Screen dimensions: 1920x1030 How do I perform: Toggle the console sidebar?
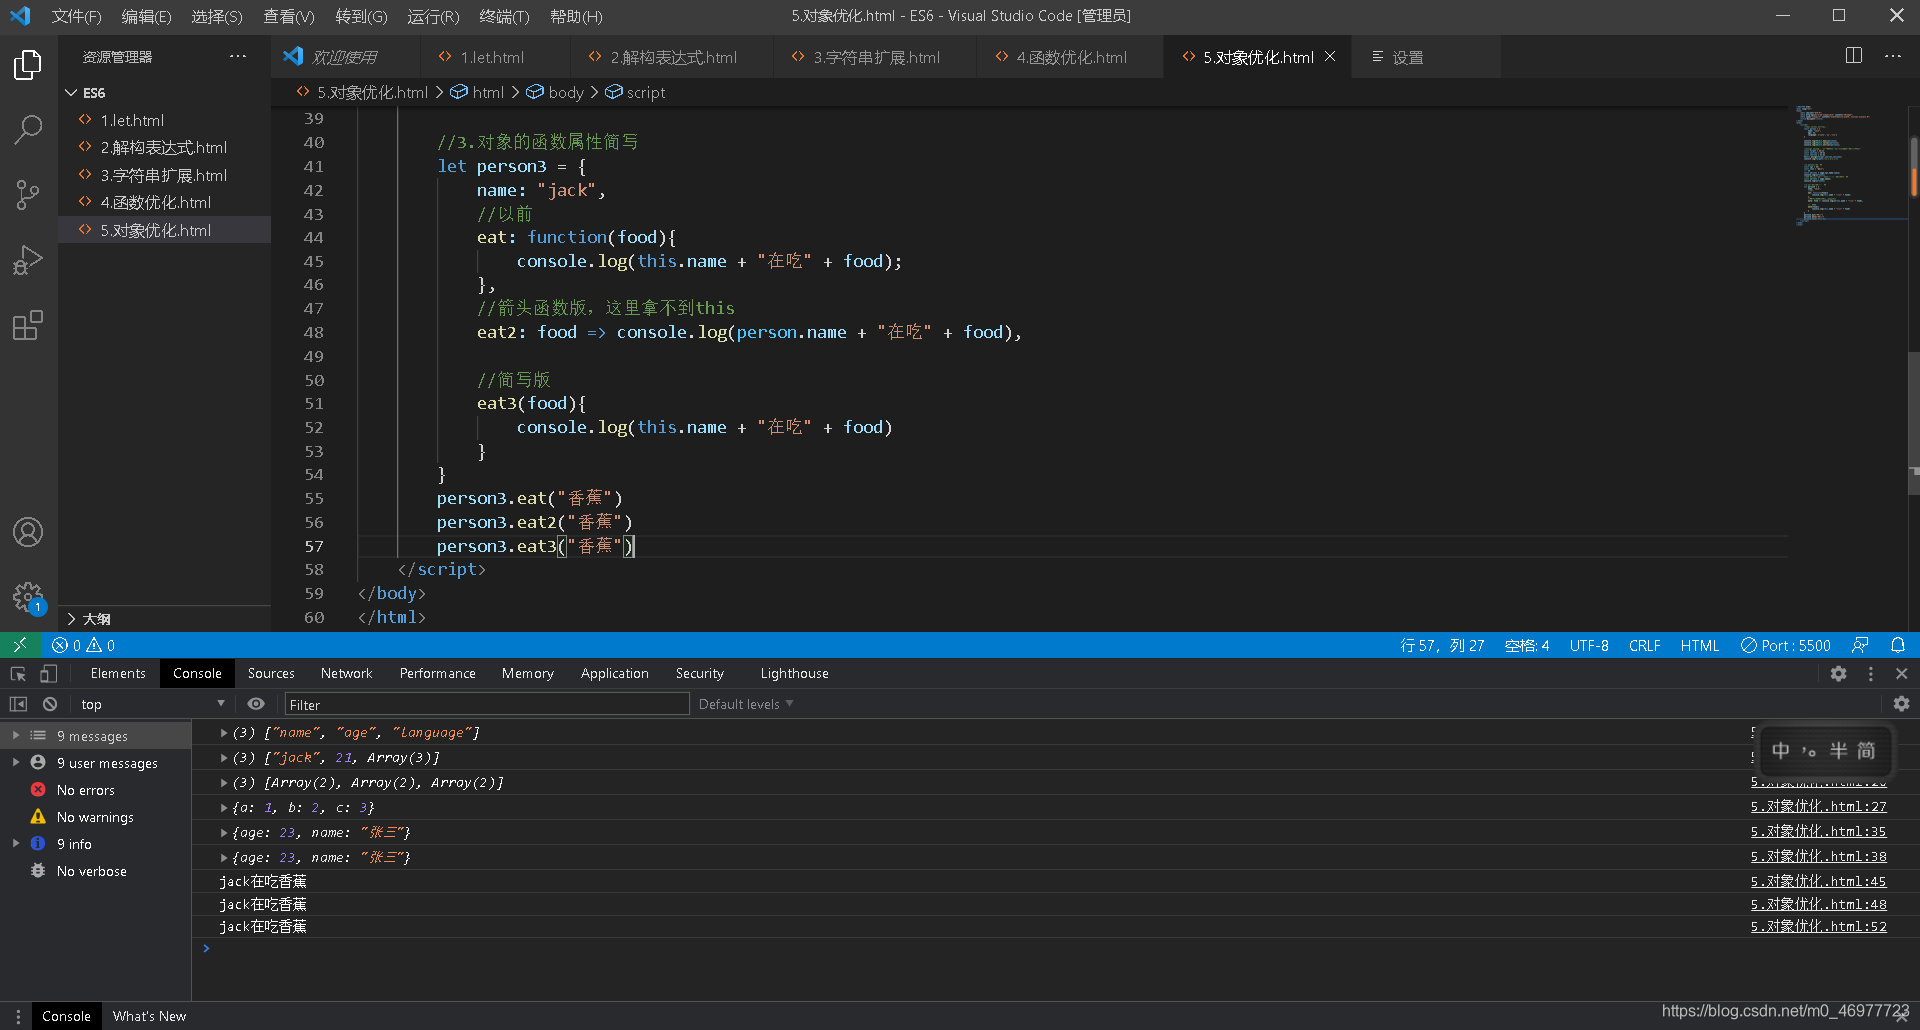(18, 704)
